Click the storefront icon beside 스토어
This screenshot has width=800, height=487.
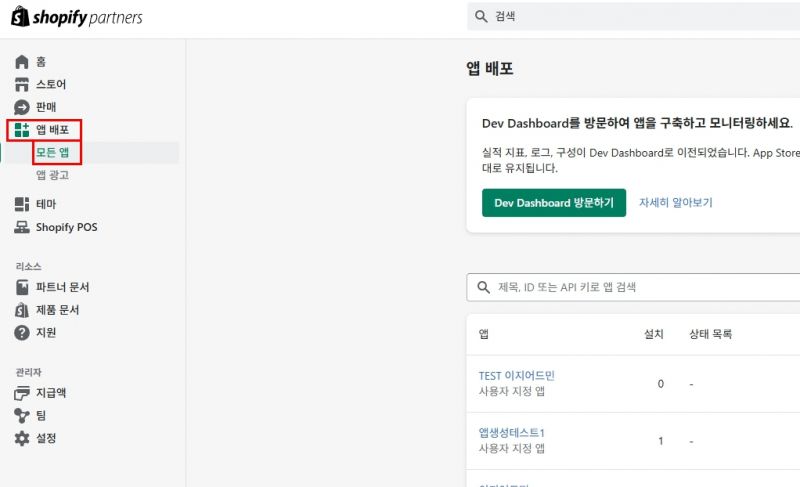22,85
